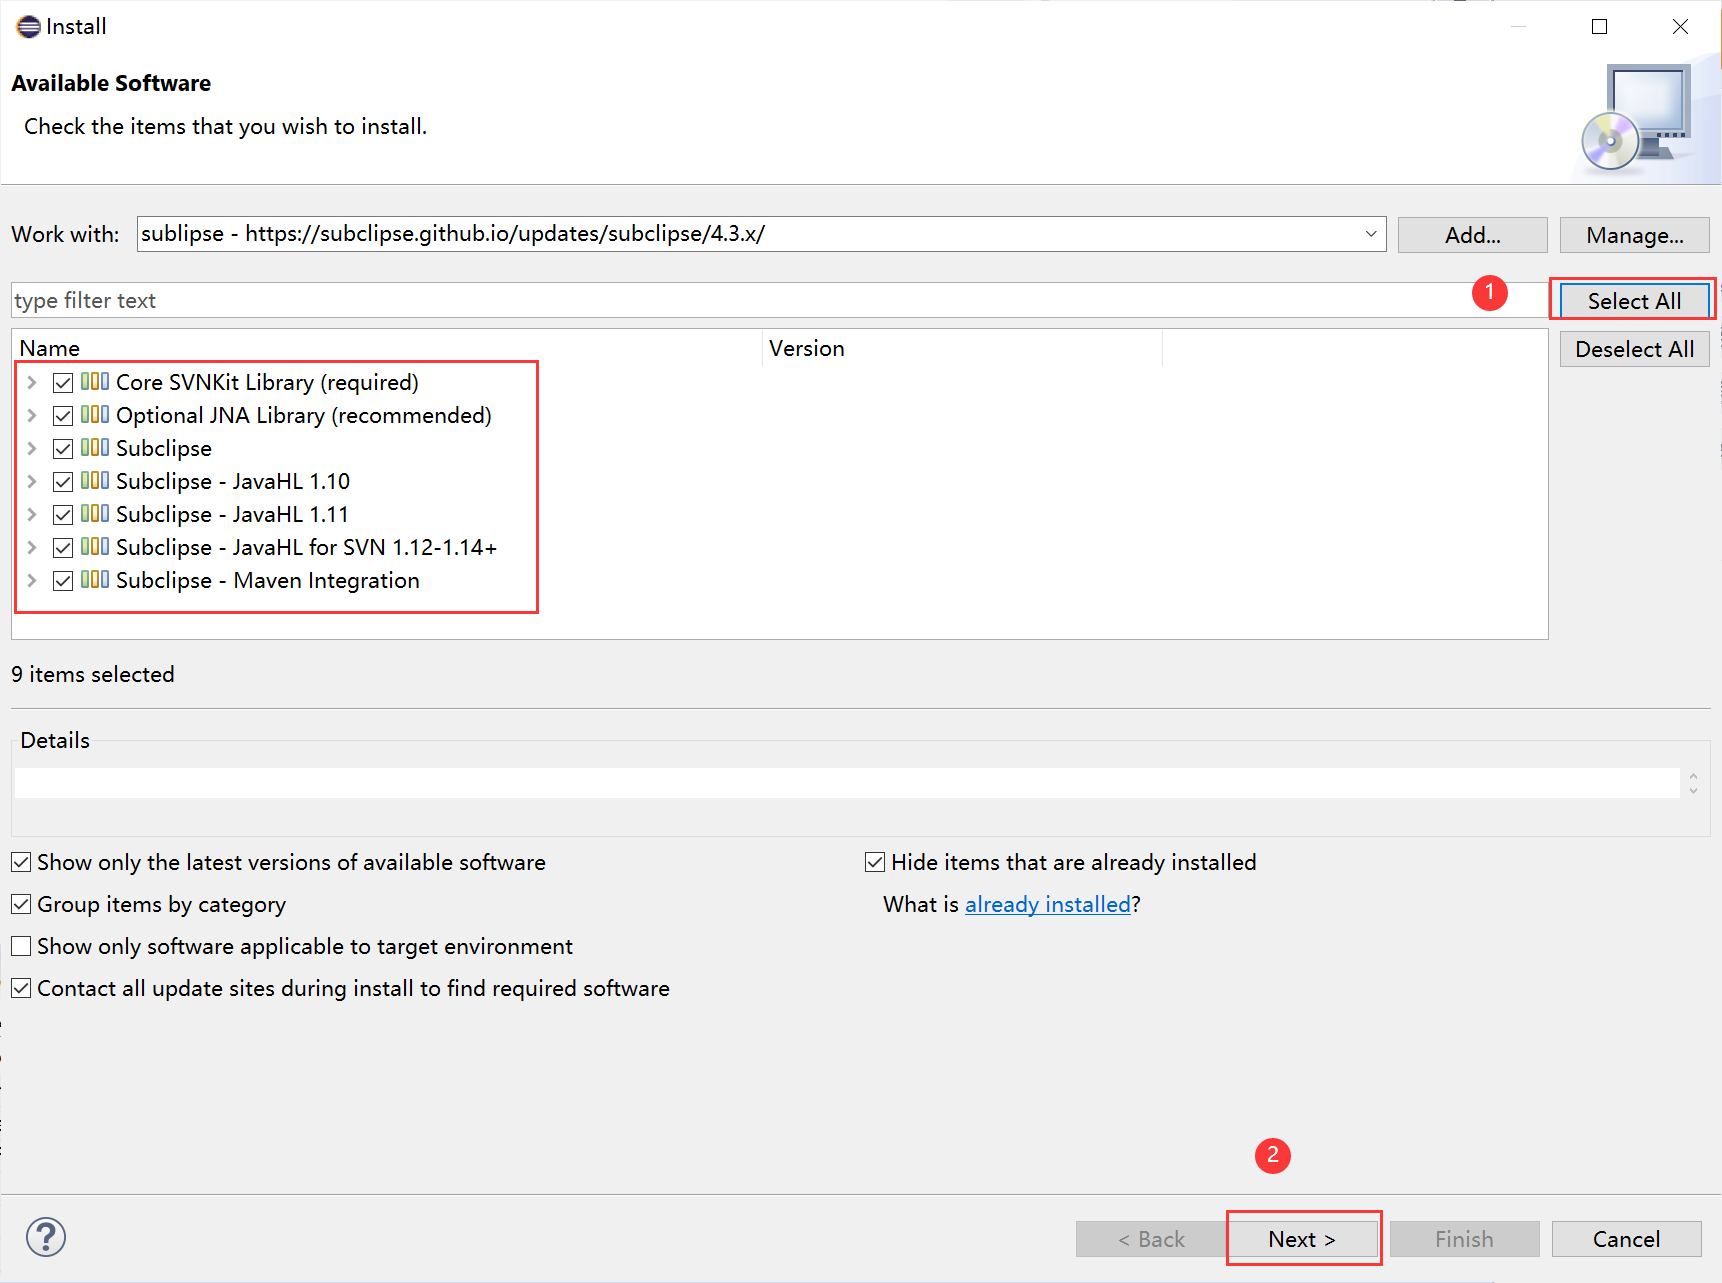This screenshot has width=1722, height=1283.
Task: Toggle Hide items that are already installed
Action: click(x=875, y=862)
